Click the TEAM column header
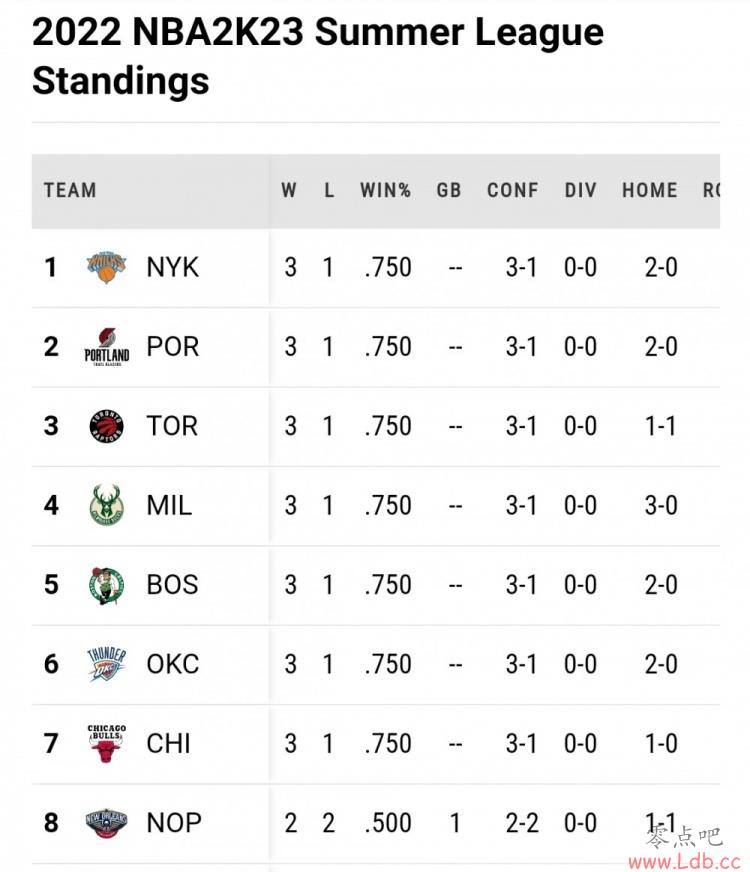Viewport: 750px width, 872px height. tap(70, 190)
